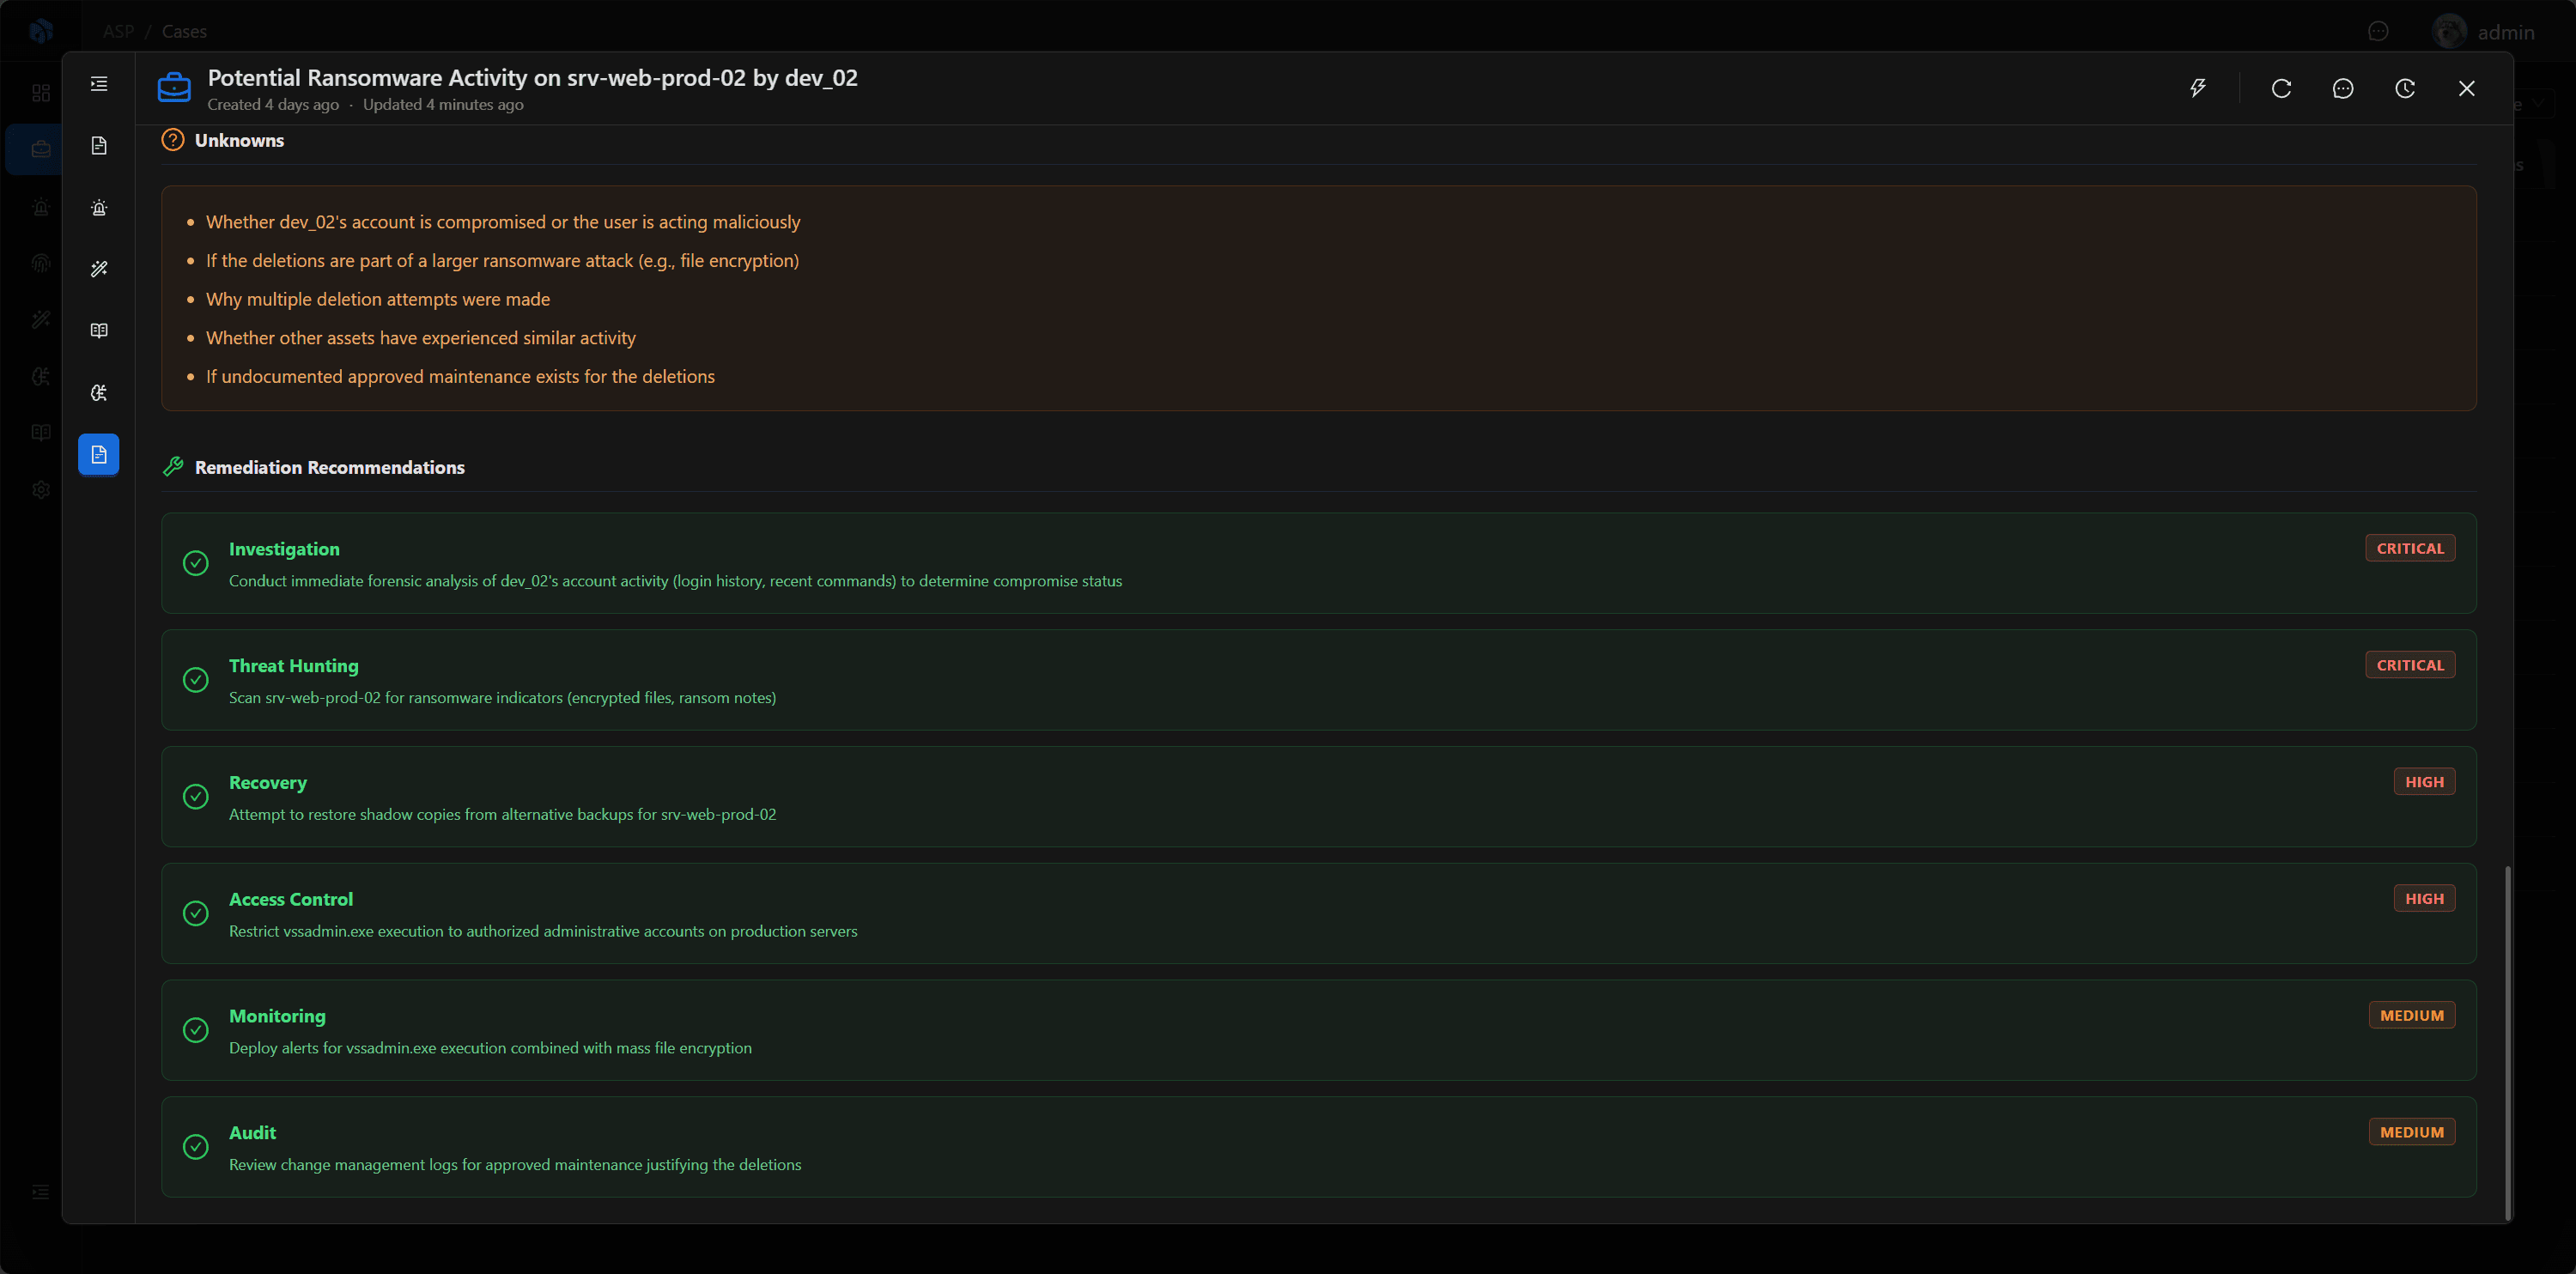Toggle the check circle for Monitoring
Screen dimensions: 2576x1274
click(196, 1030)
